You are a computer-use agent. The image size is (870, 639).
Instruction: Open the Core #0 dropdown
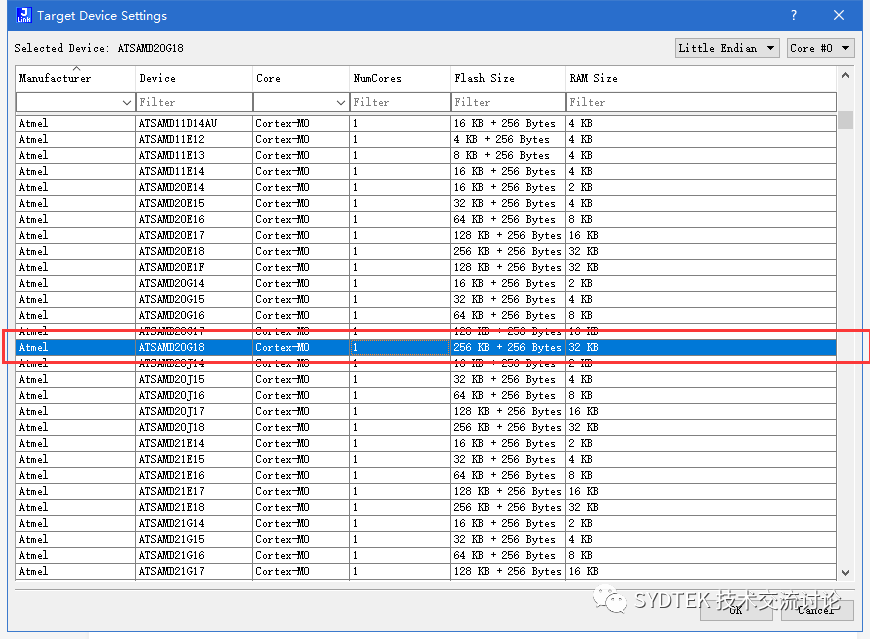pyautogui.click(x=820, y=48)
